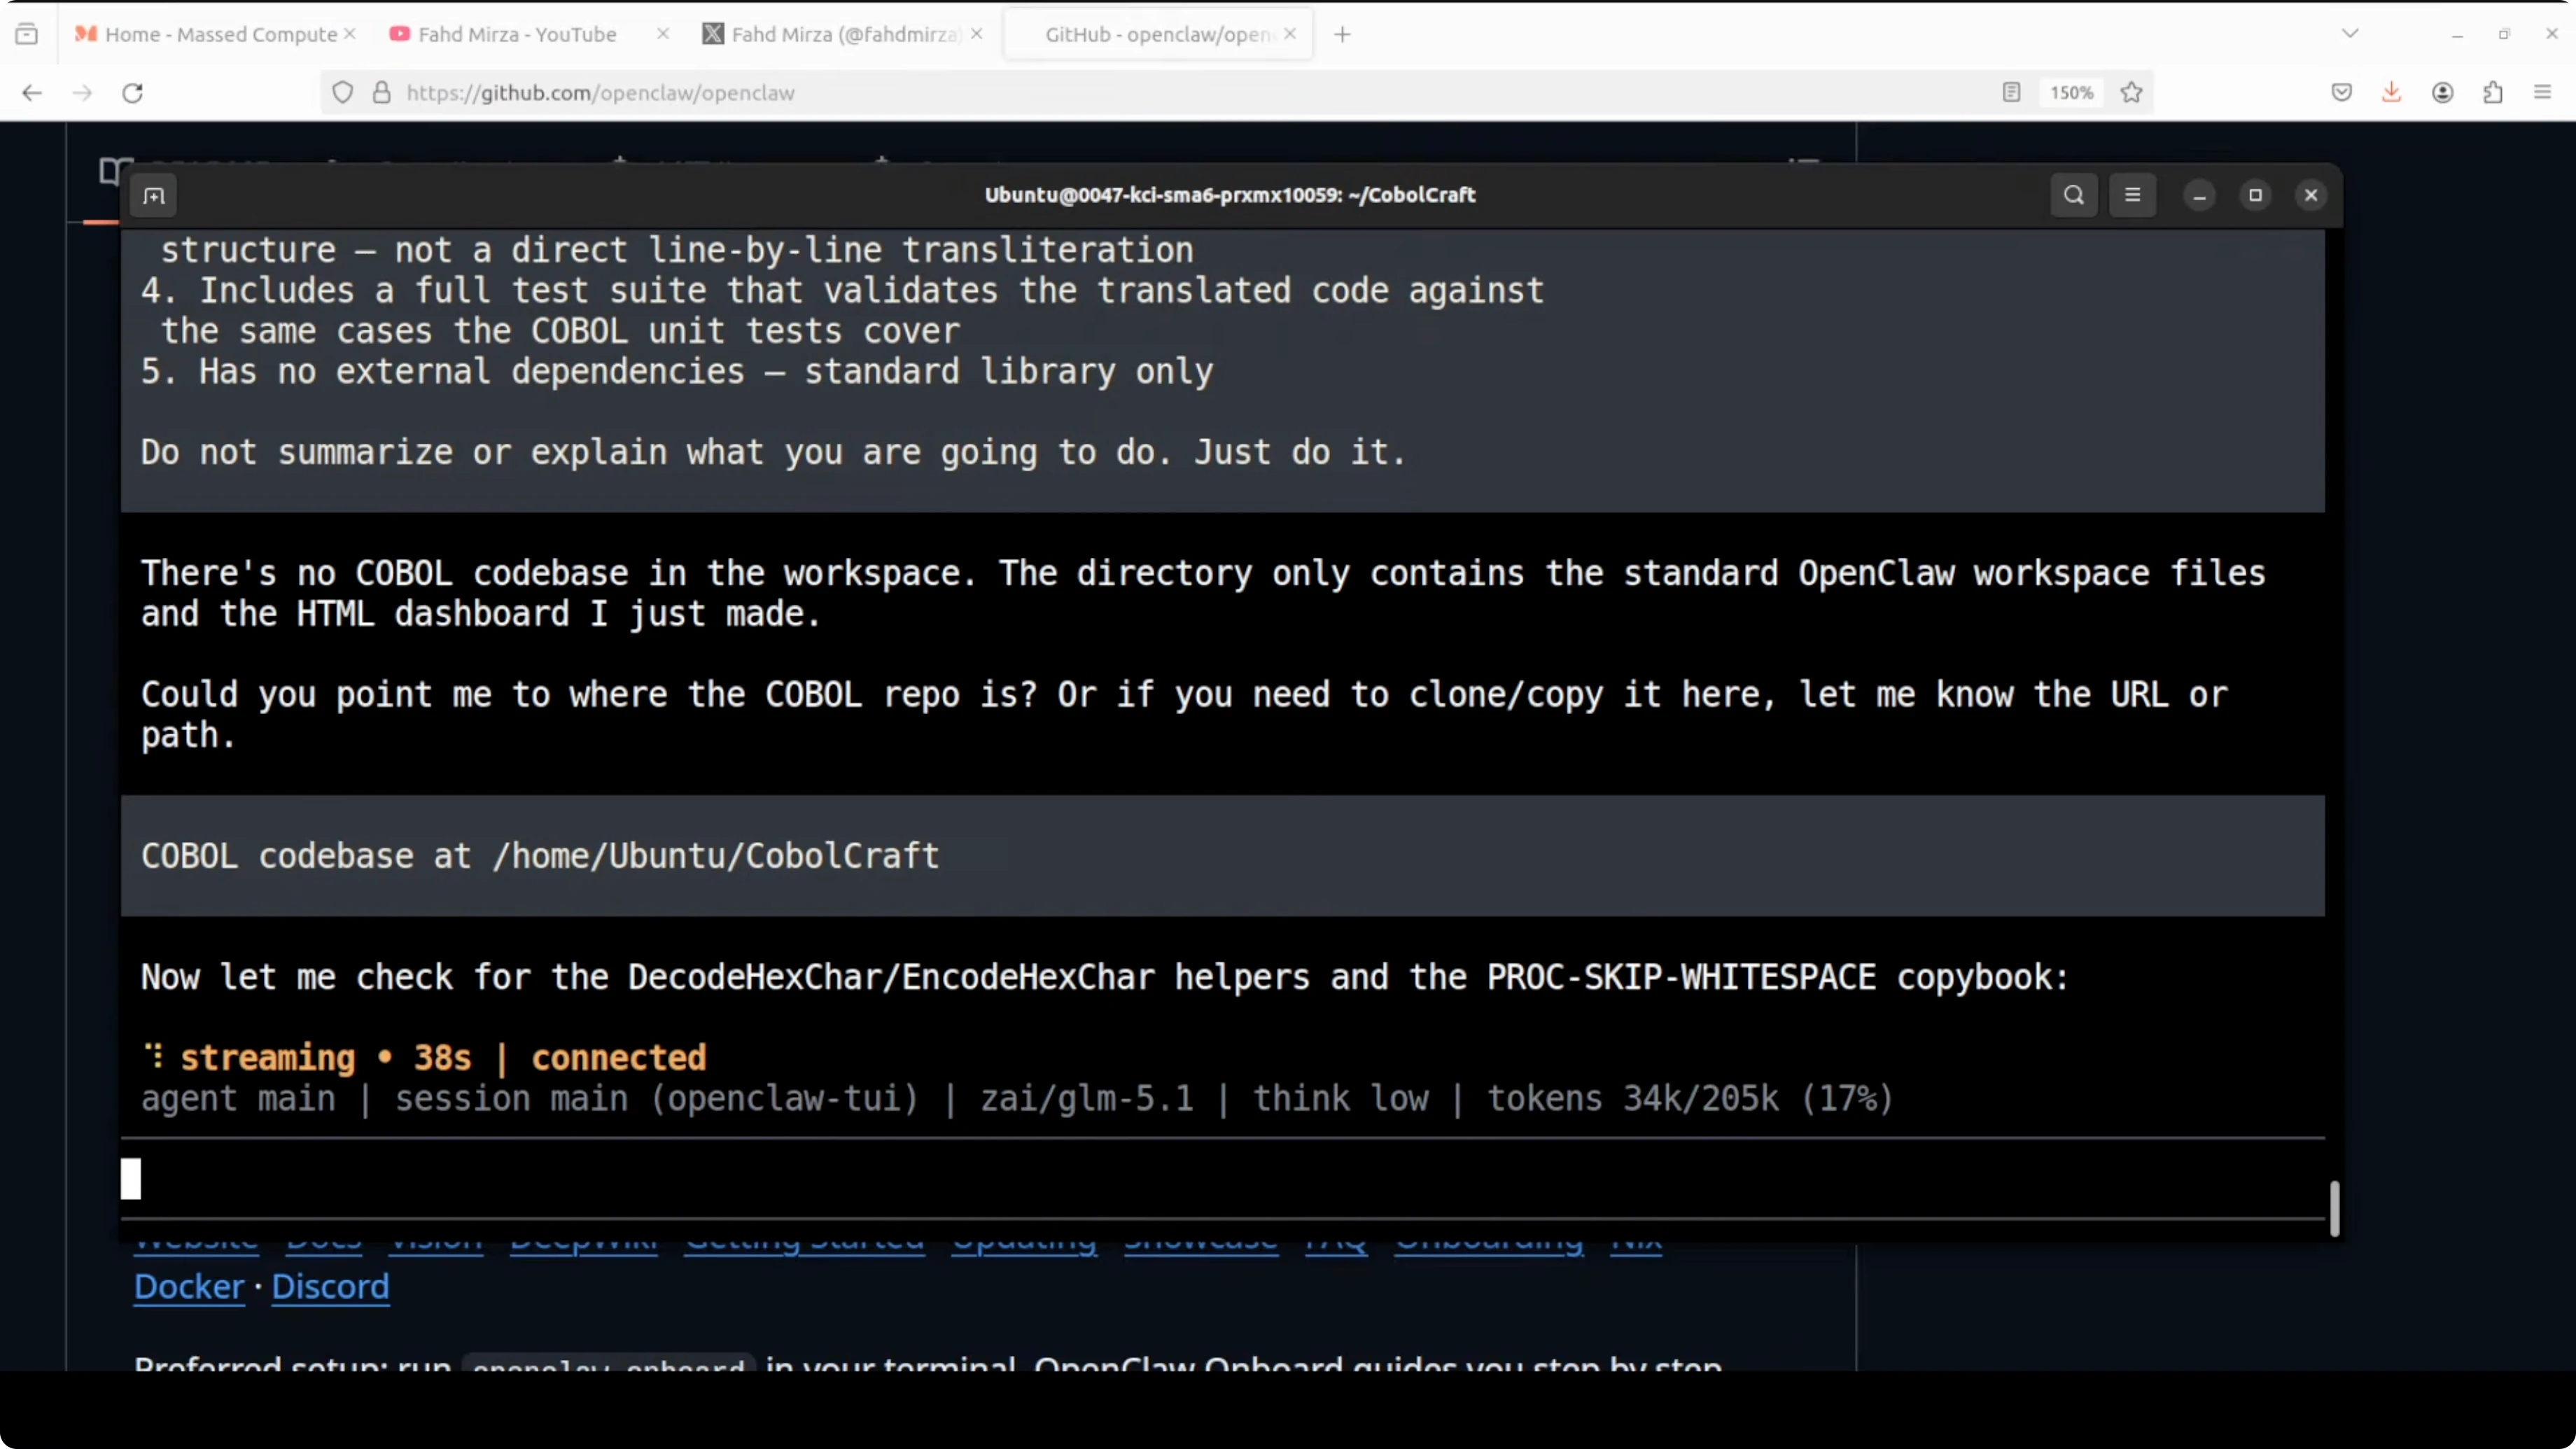Bookmark this page with star icon
This screenshot has height=1449, width=2576.
tap(2131, 93)
